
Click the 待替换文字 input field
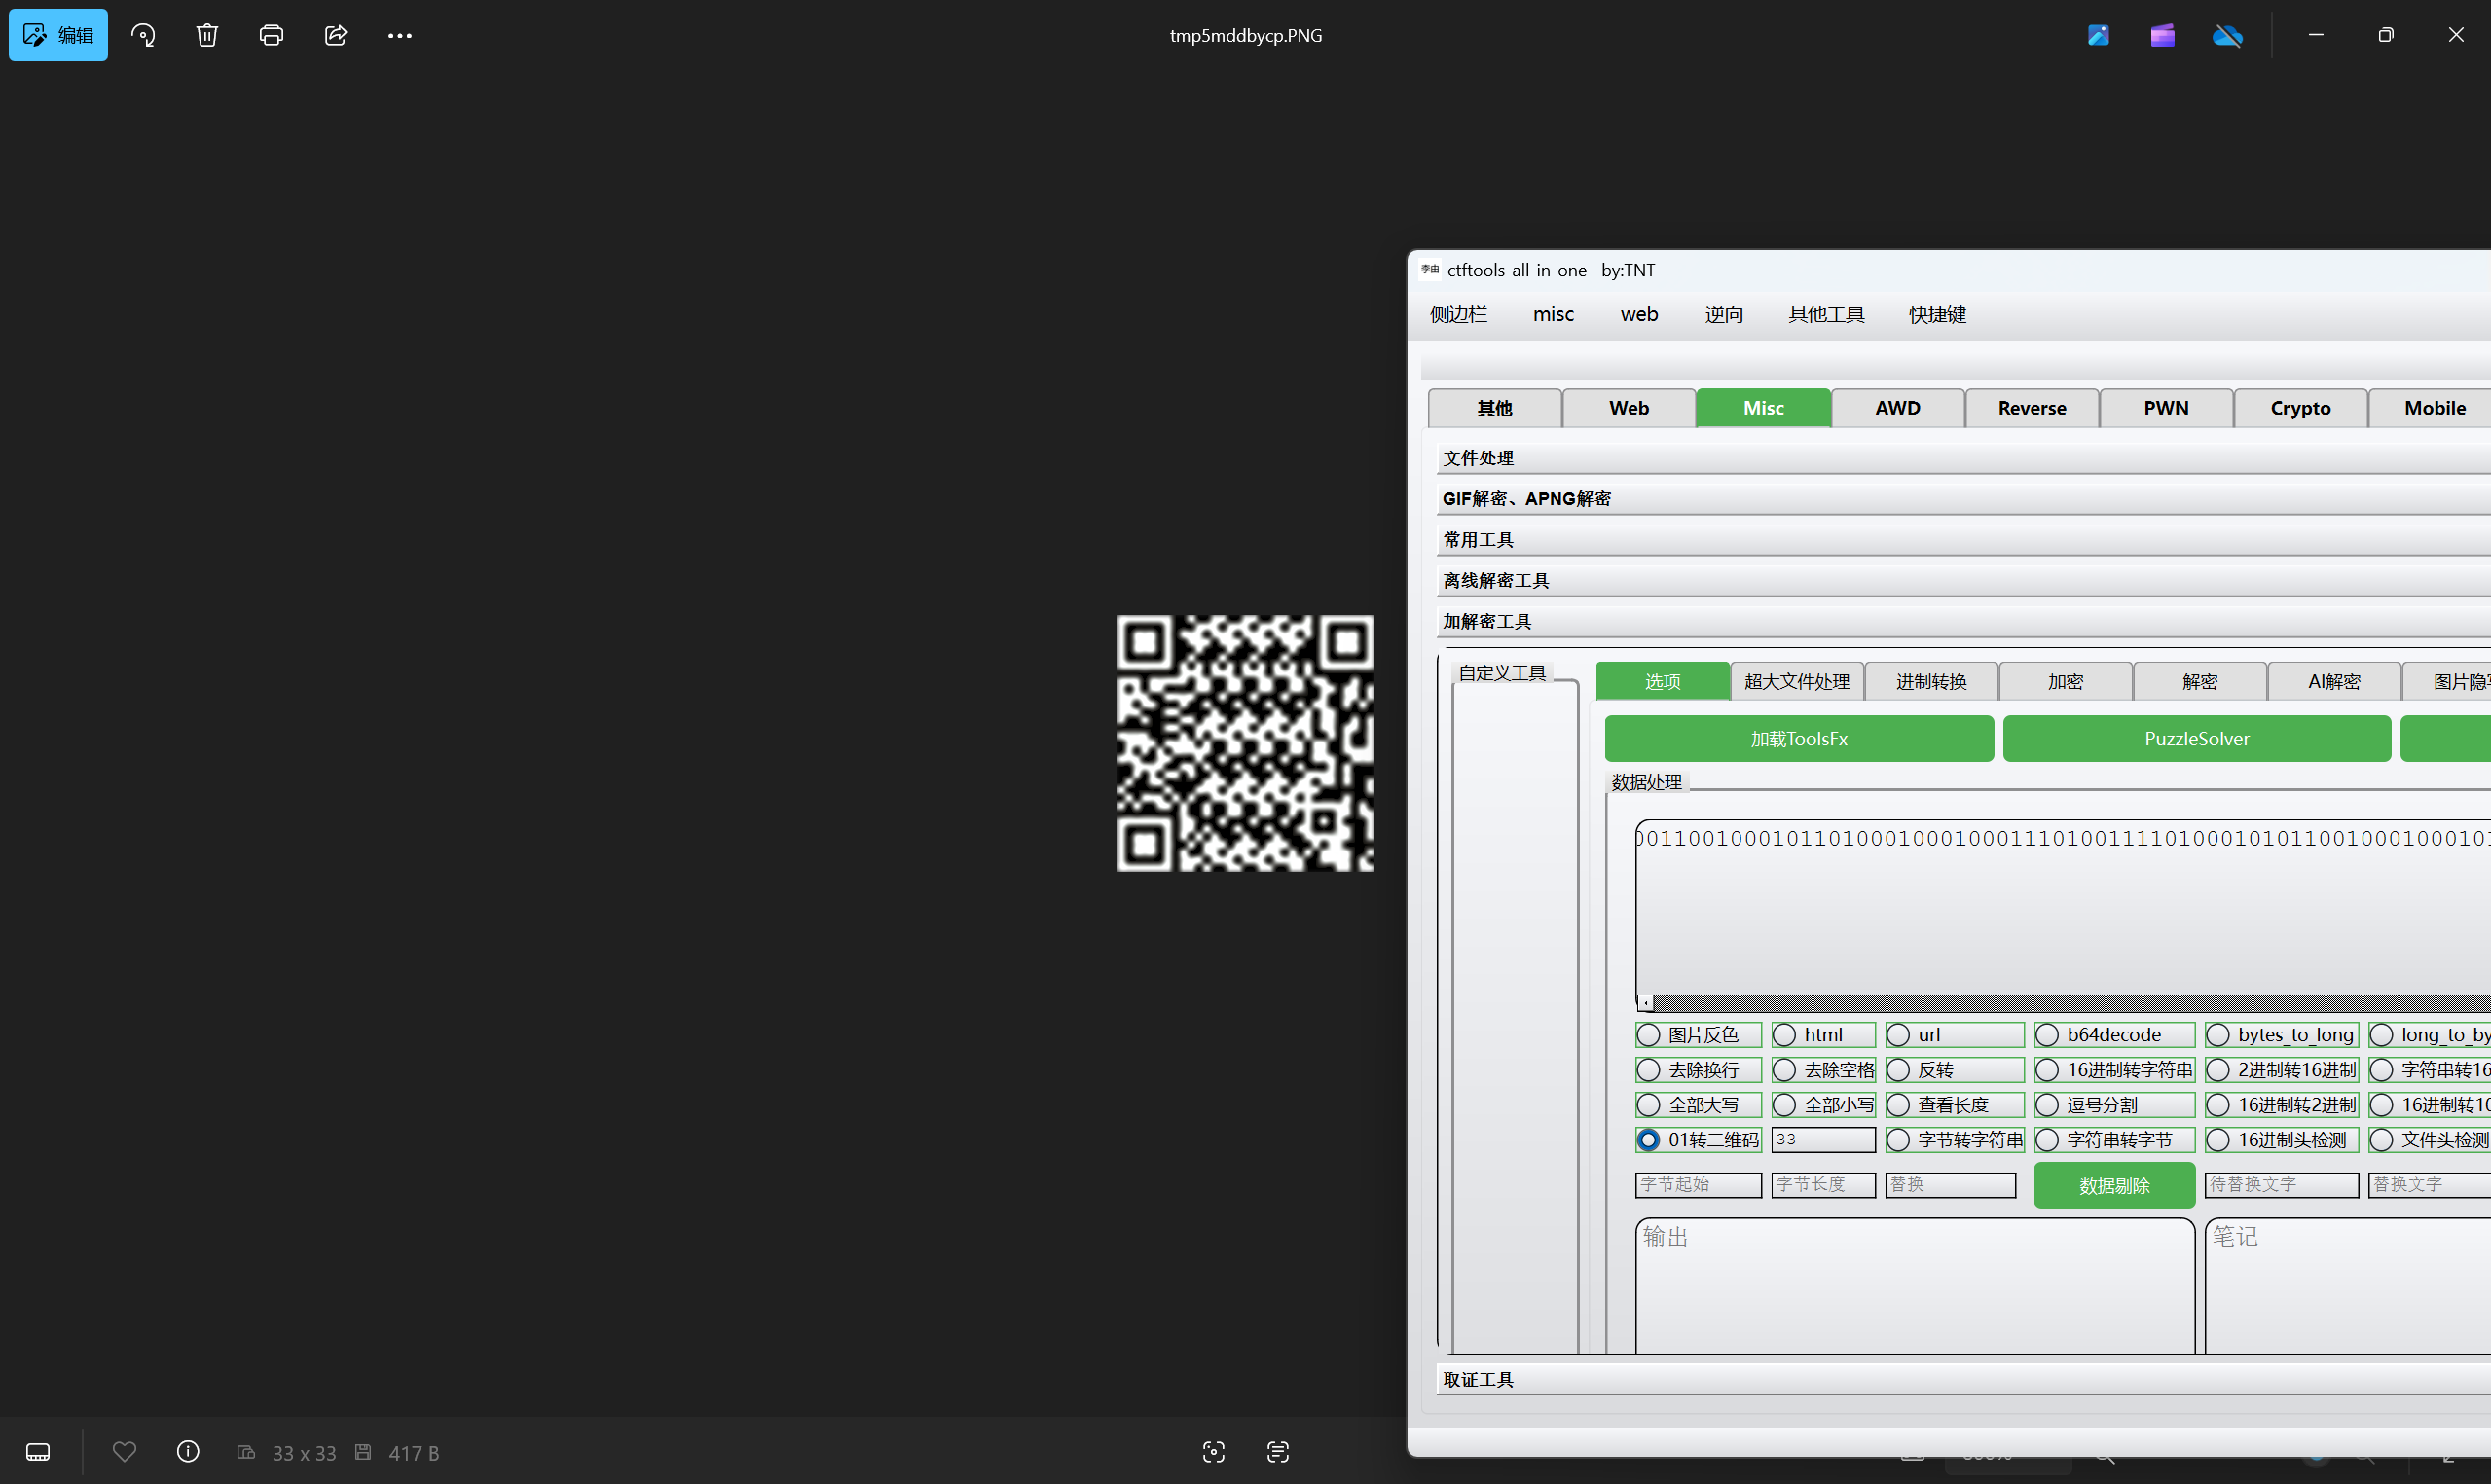click(2282, 1185)
